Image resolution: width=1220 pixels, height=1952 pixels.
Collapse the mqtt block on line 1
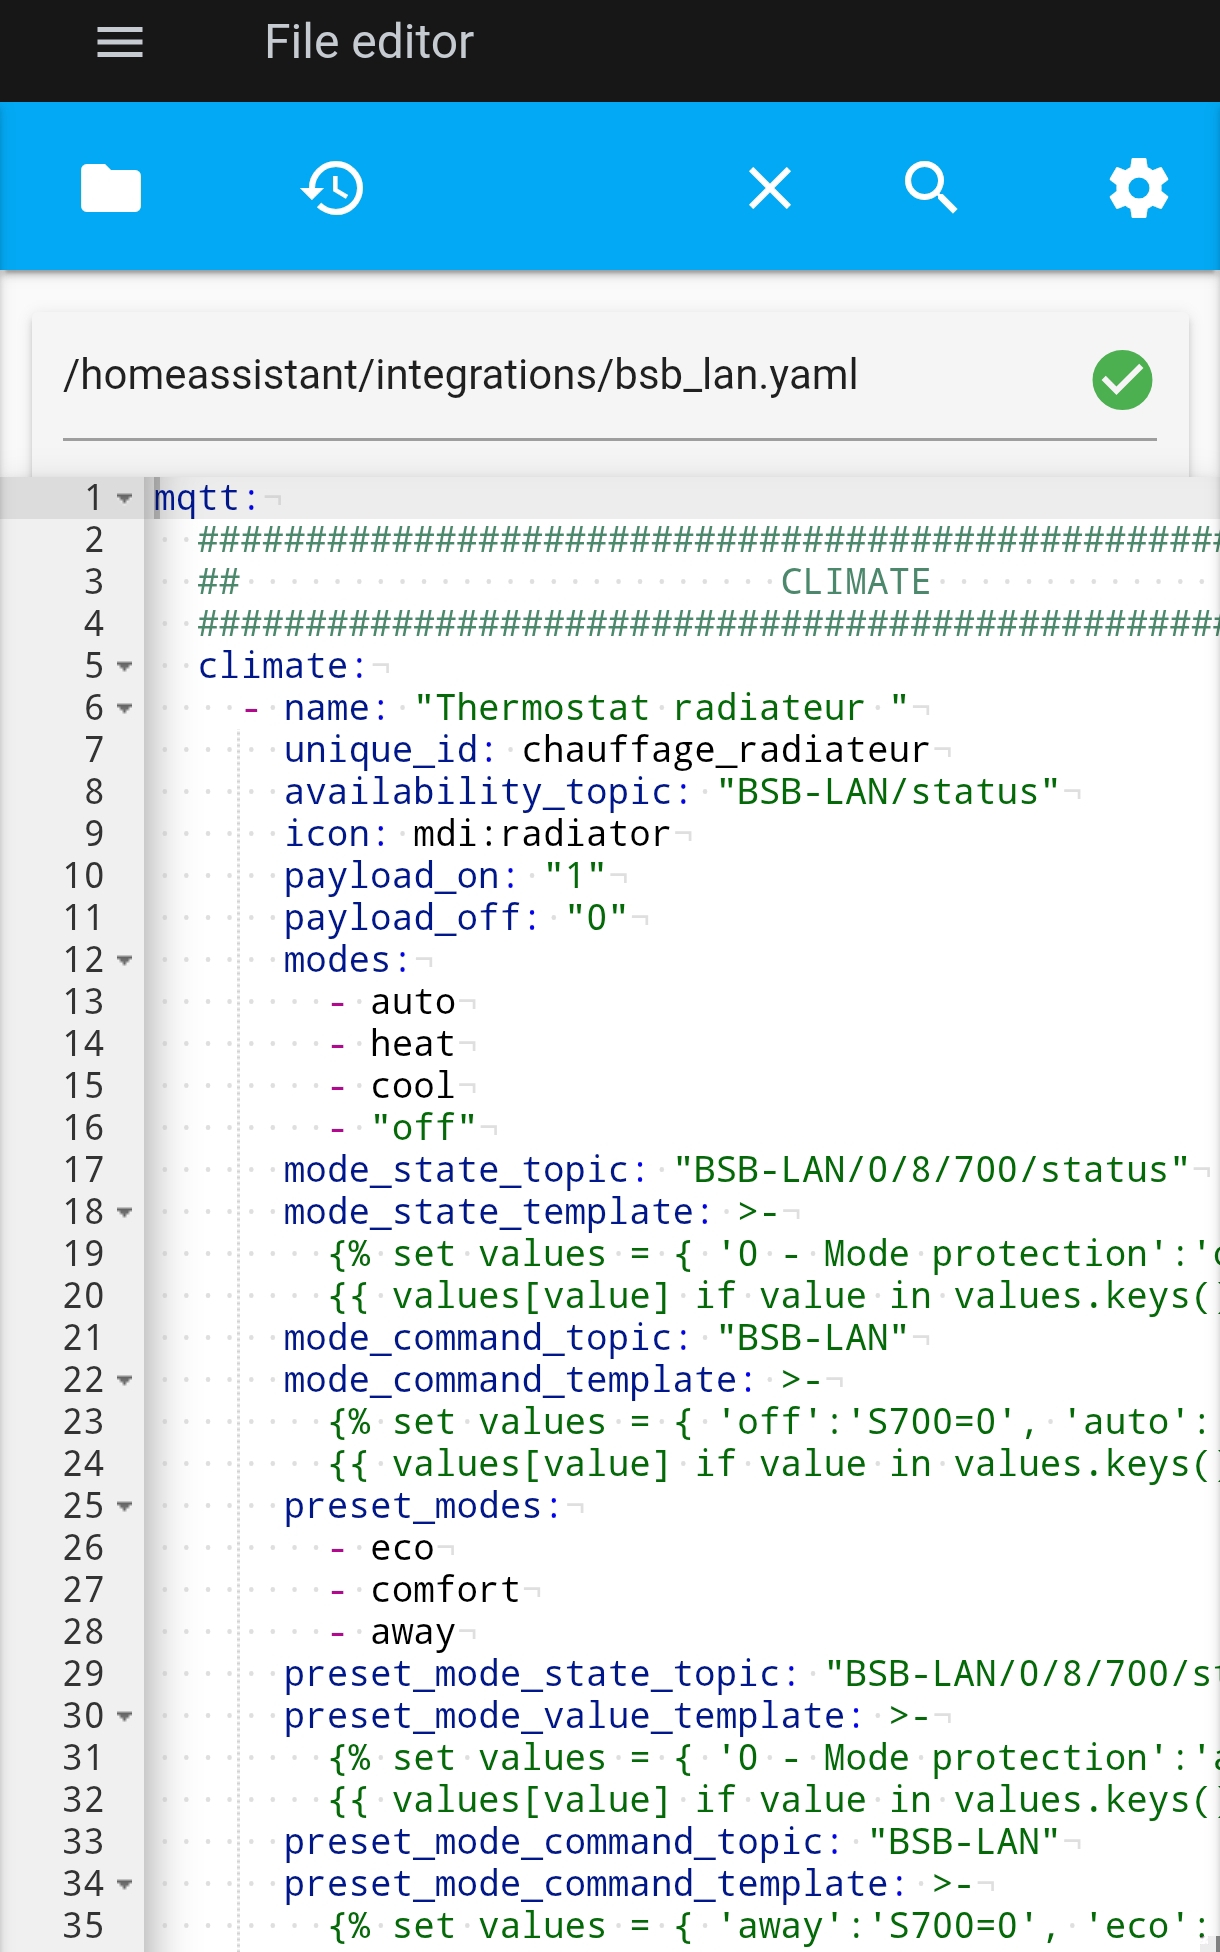(x=125, y=498)
